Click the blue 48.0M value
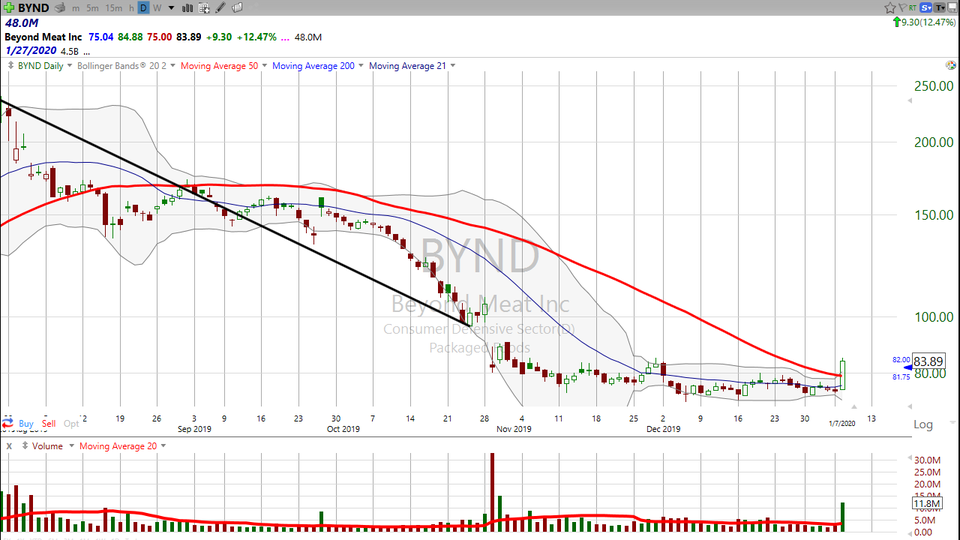The height and width of the screenshot is (540, 960). [x=21, y=23]
